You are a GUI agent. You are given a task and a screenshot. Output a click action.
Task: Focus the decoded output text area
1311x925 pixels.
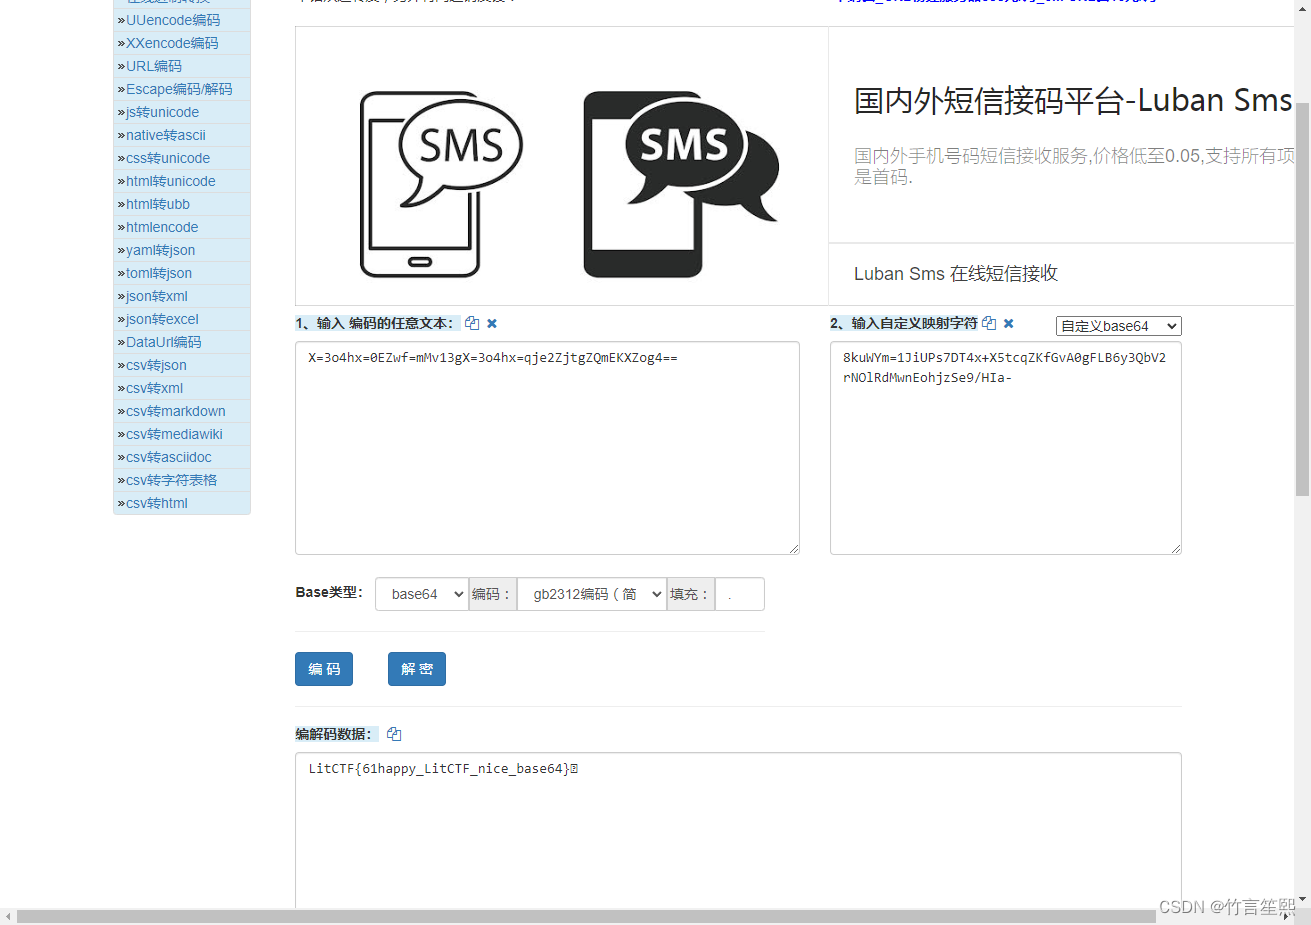point(738,830)
